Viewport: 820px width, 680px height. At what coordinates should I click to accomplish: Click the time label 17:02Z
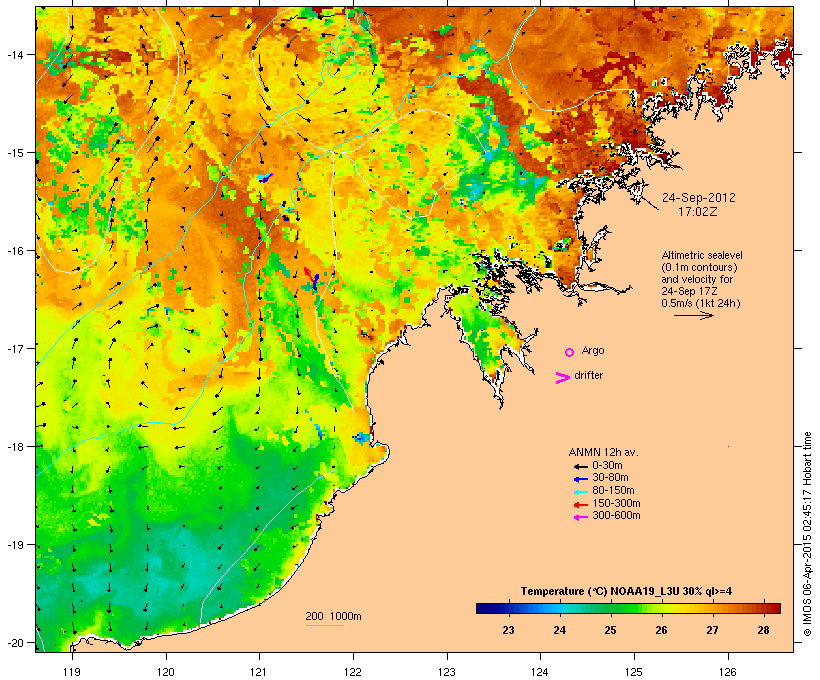tap(698, 212)
